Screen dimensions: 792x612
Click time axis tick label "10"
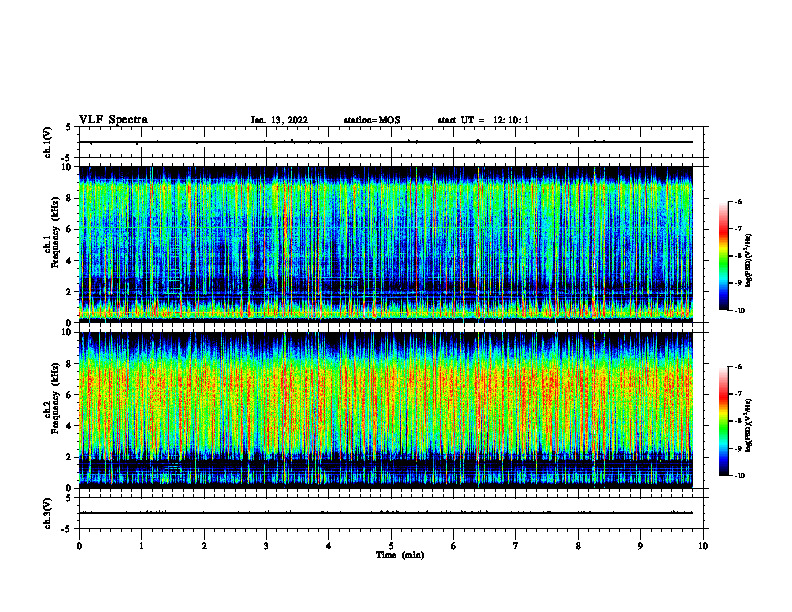703,546
